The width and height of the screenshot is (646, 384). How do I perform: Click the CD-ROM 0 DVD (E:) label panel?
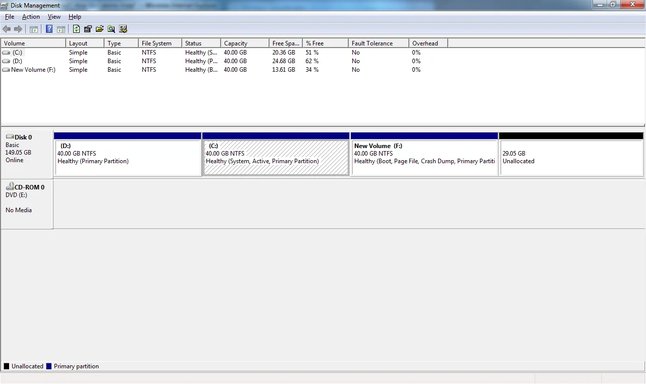click(x=27, y=204)
